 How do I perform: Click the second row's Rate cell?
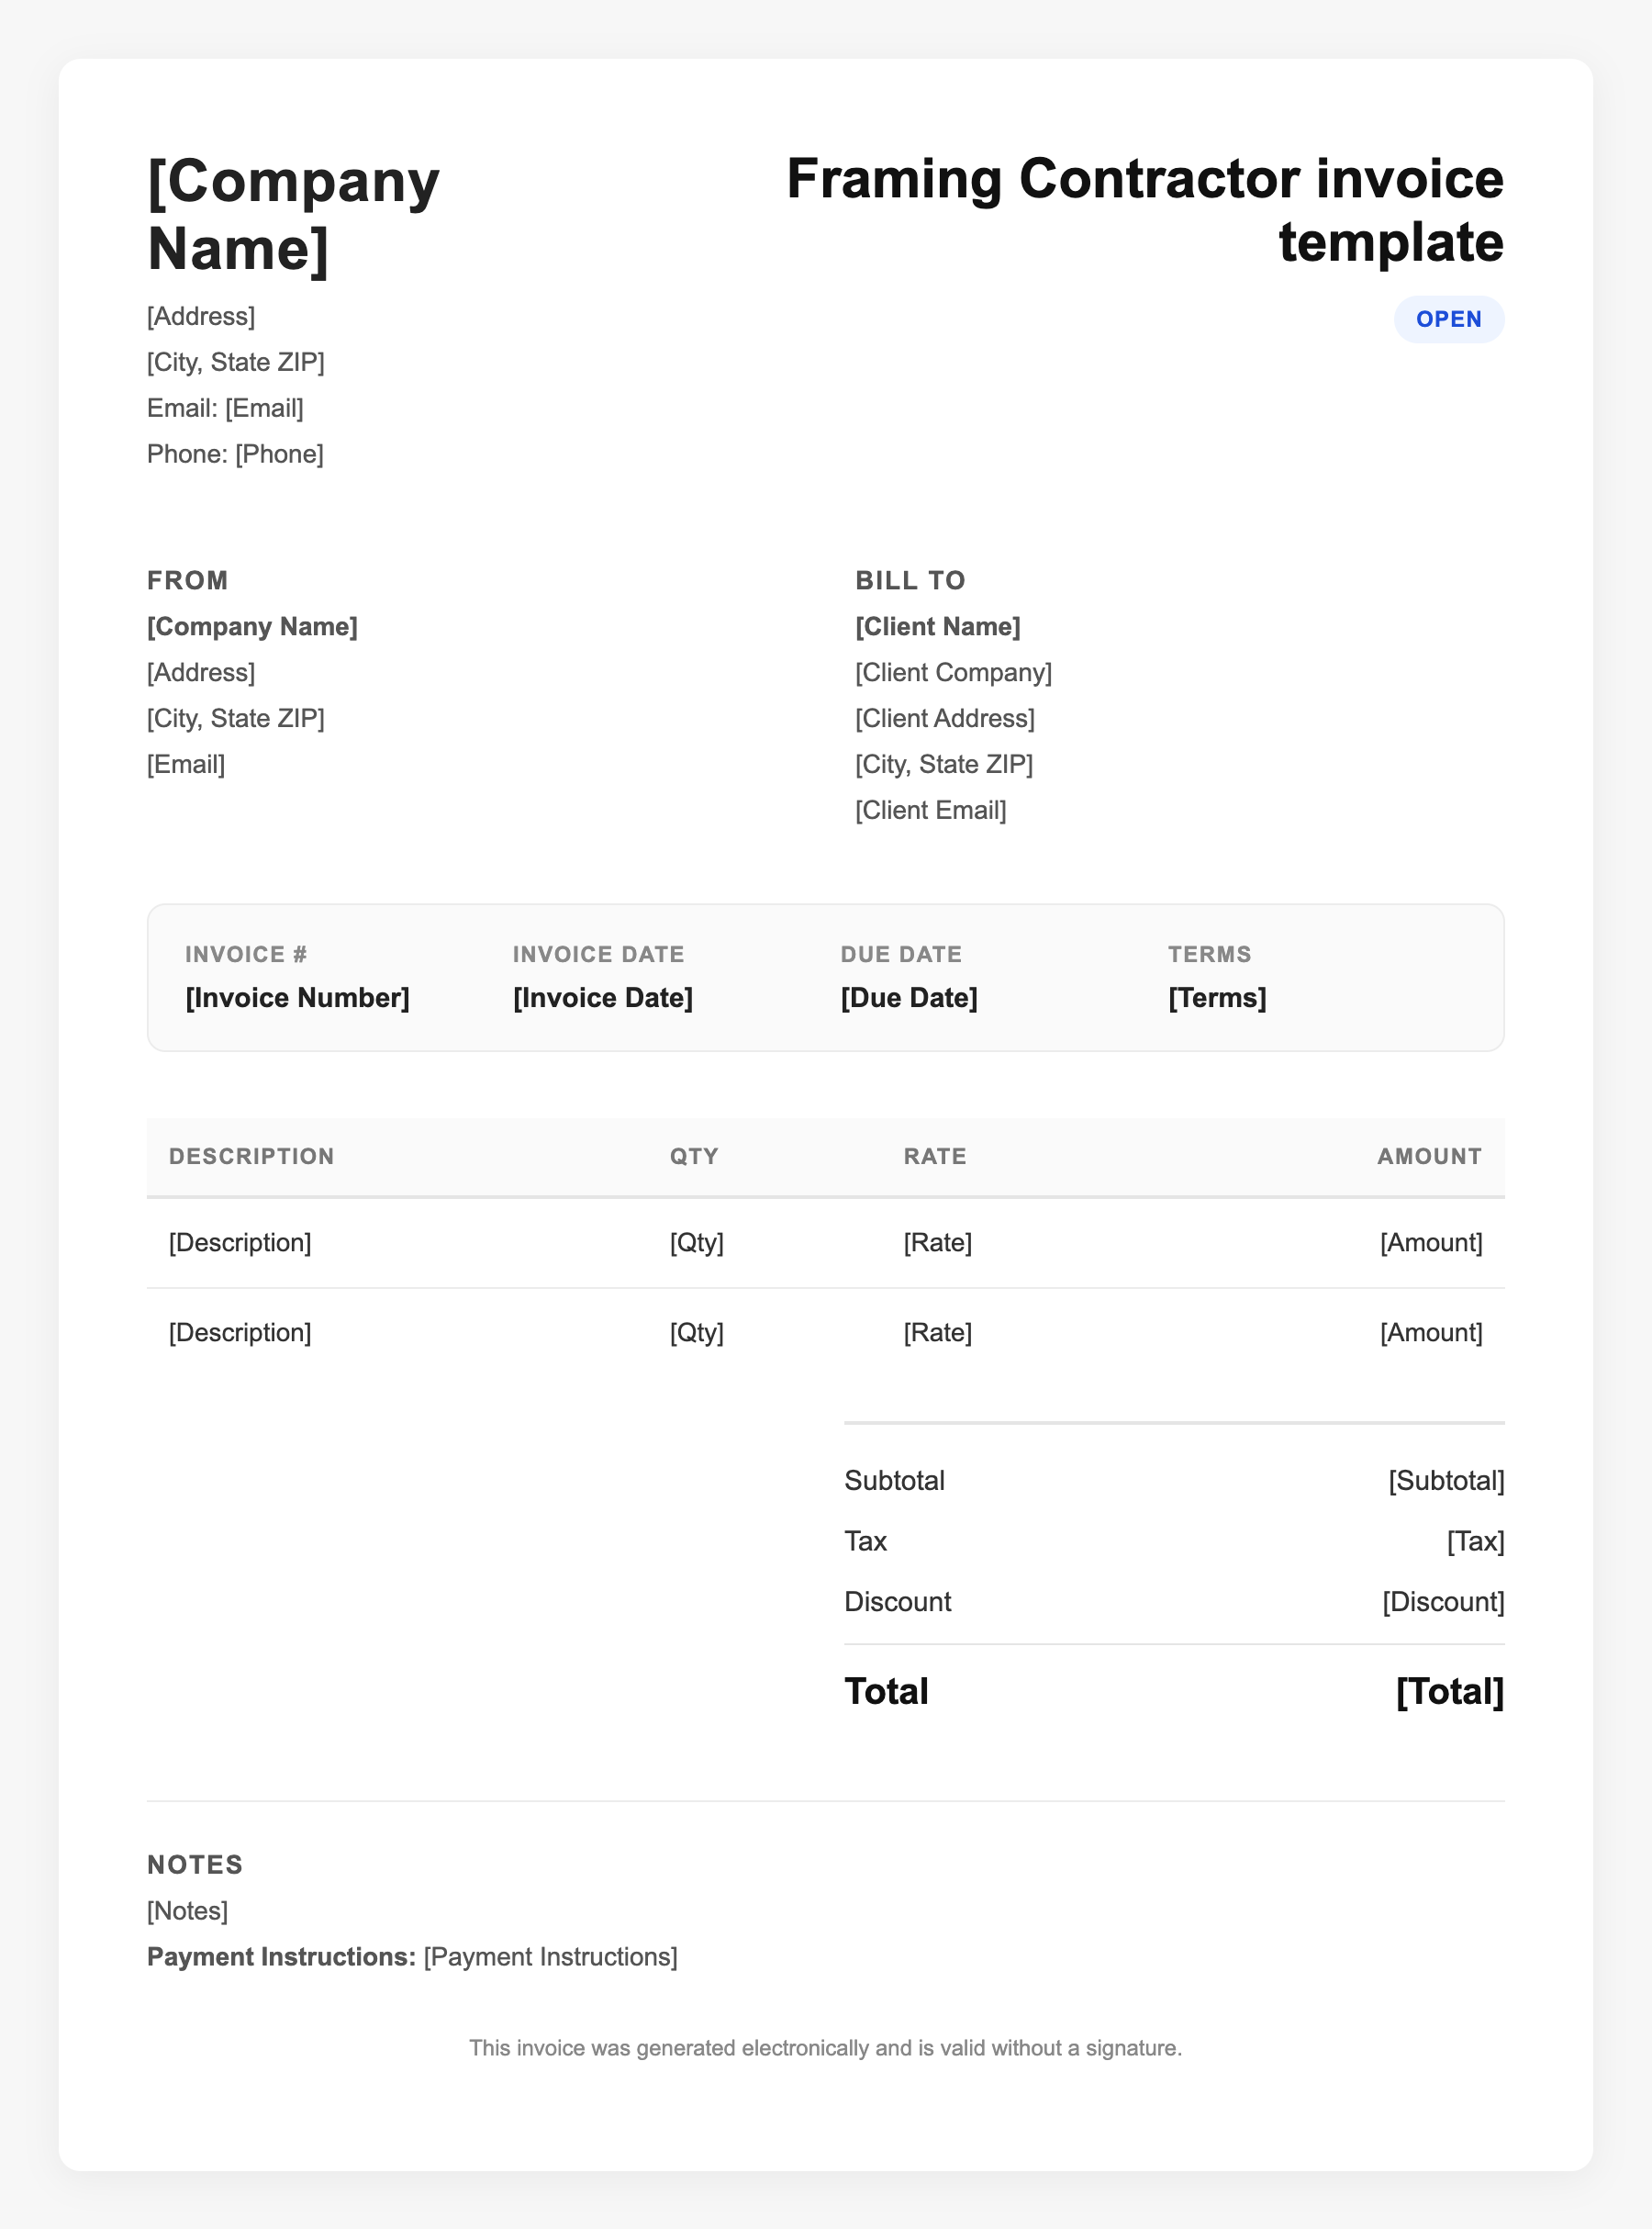point(937,1333)
